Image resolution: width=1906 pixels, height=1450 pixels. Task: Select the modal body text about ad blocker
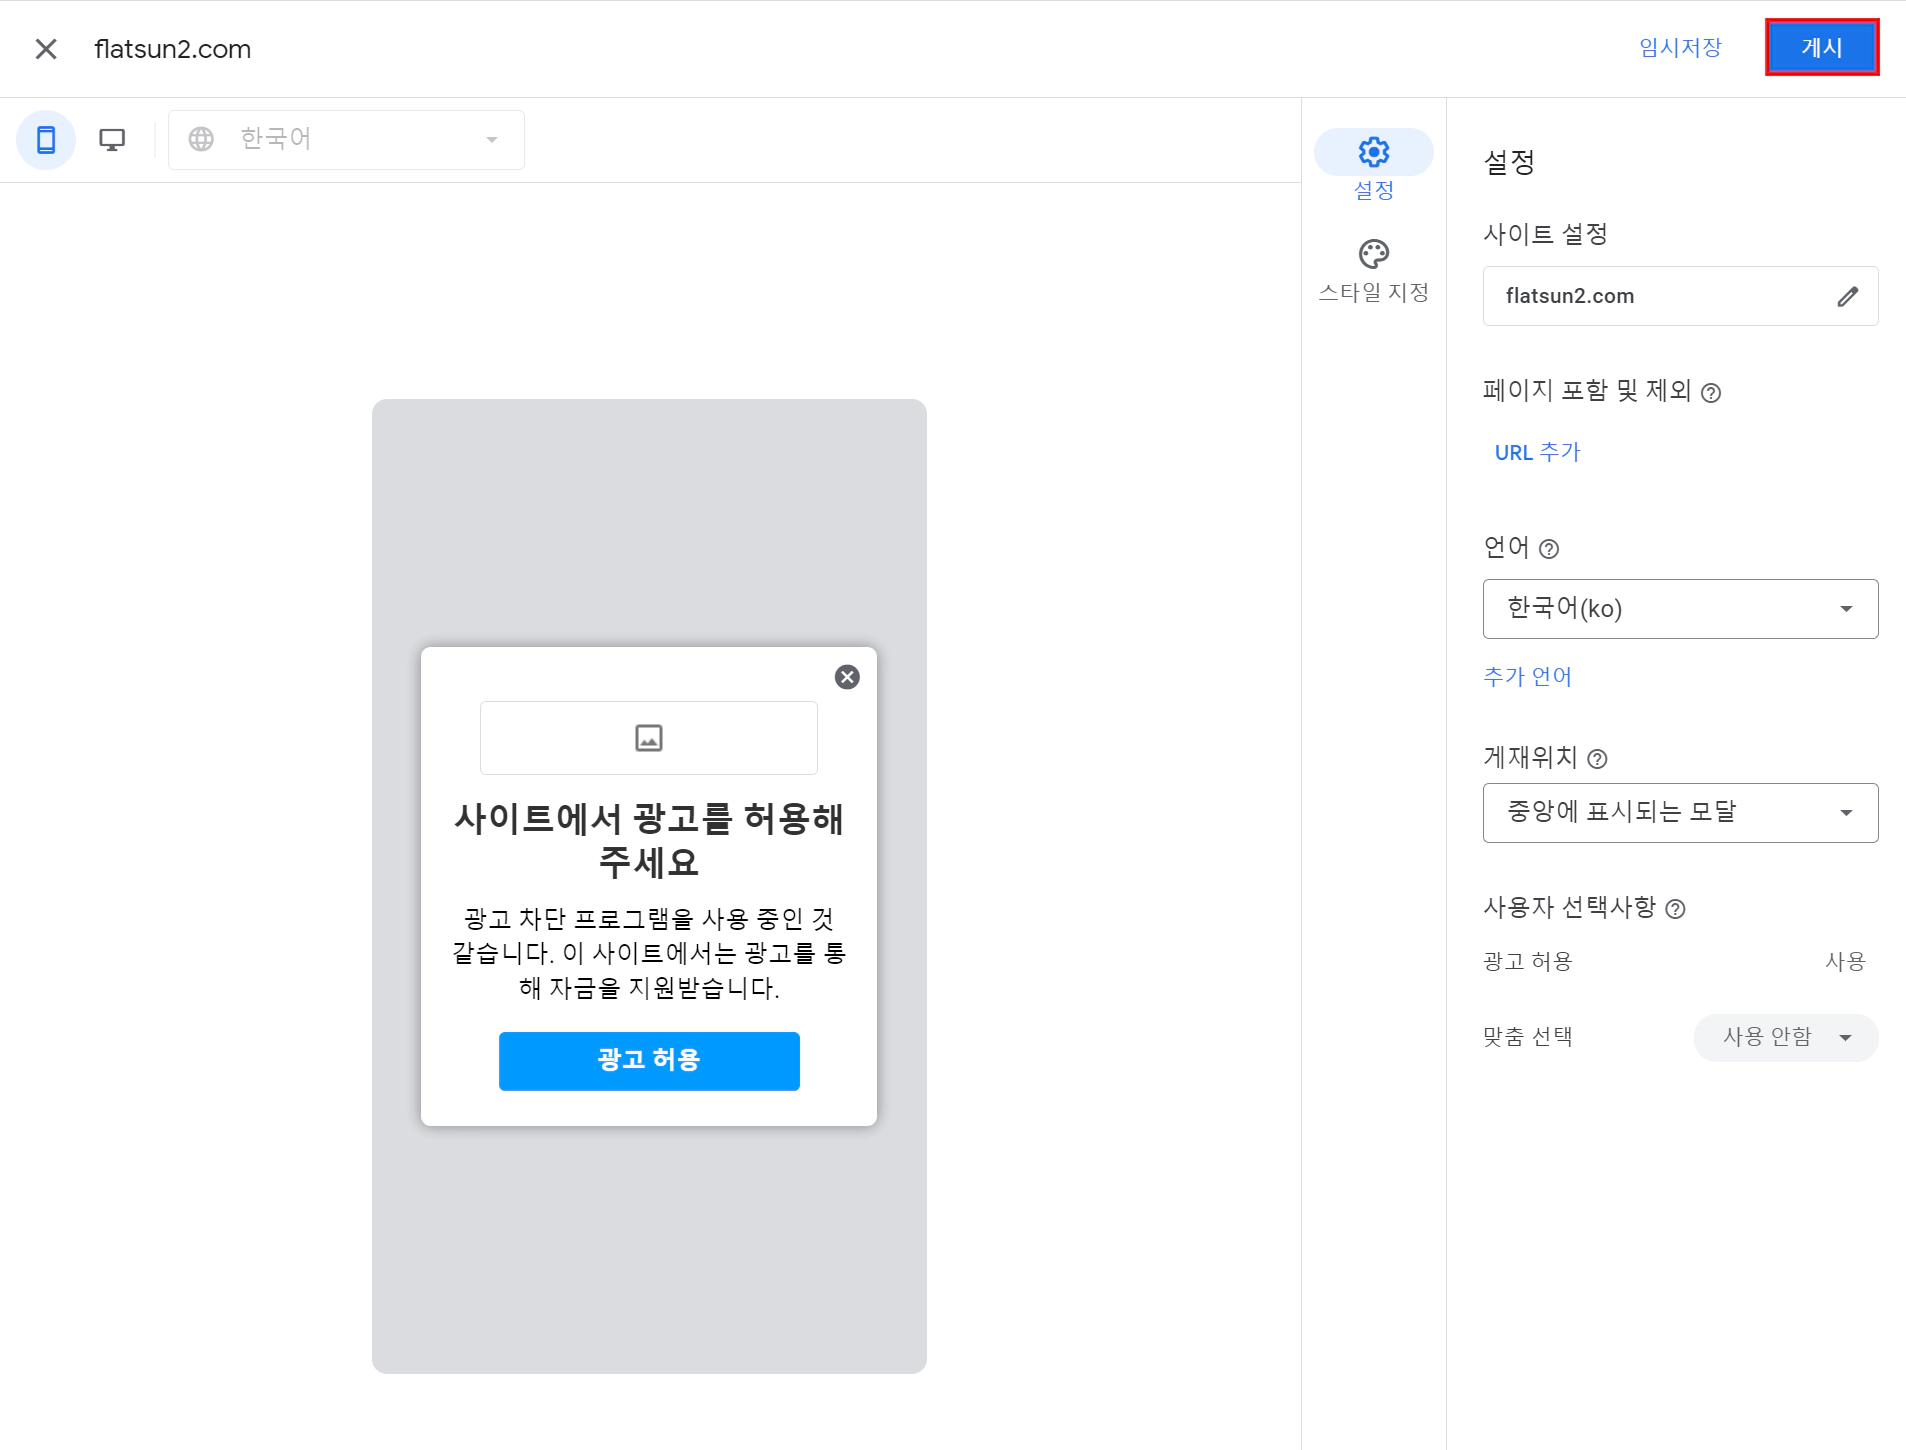coord(649,953)
